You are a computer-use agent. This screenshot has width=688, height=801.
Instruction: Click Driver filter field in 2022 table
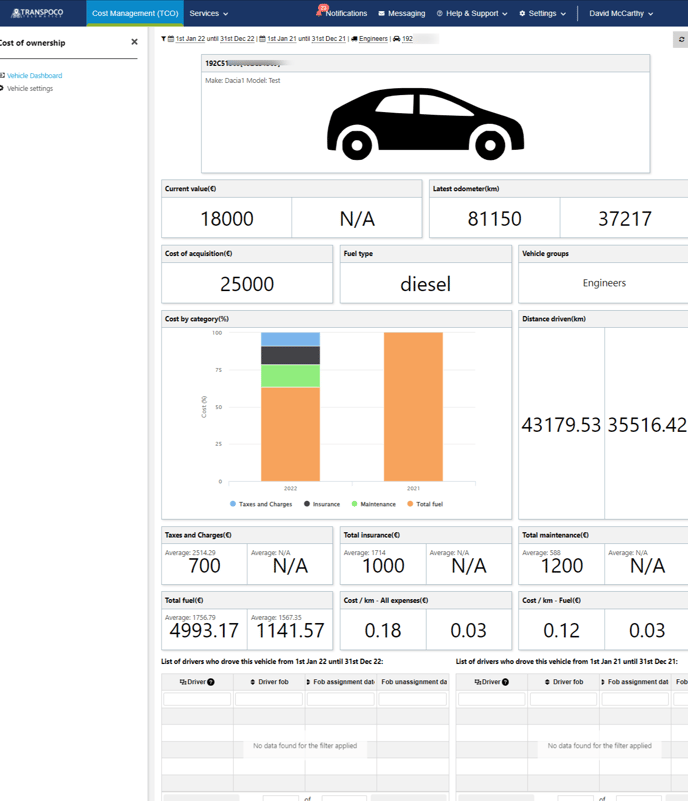pos(197,699)
